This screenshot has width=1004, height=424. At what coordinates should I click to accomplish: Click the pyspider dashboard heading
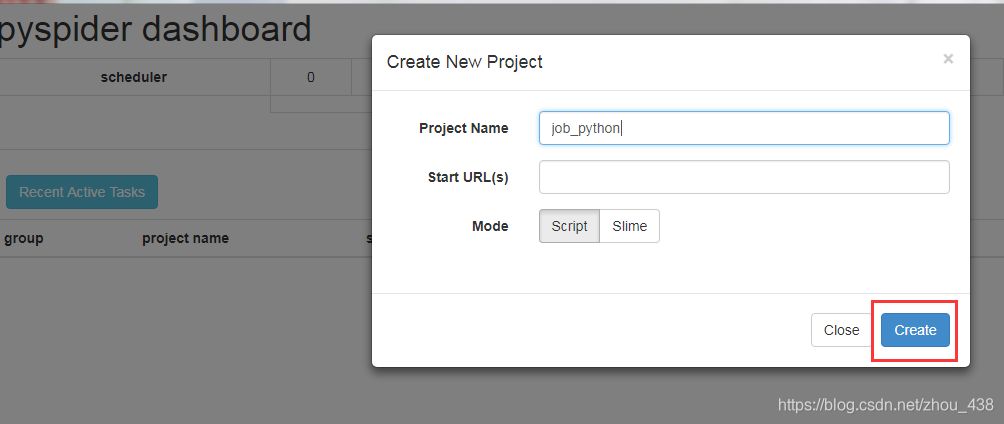tap(156, 29)
